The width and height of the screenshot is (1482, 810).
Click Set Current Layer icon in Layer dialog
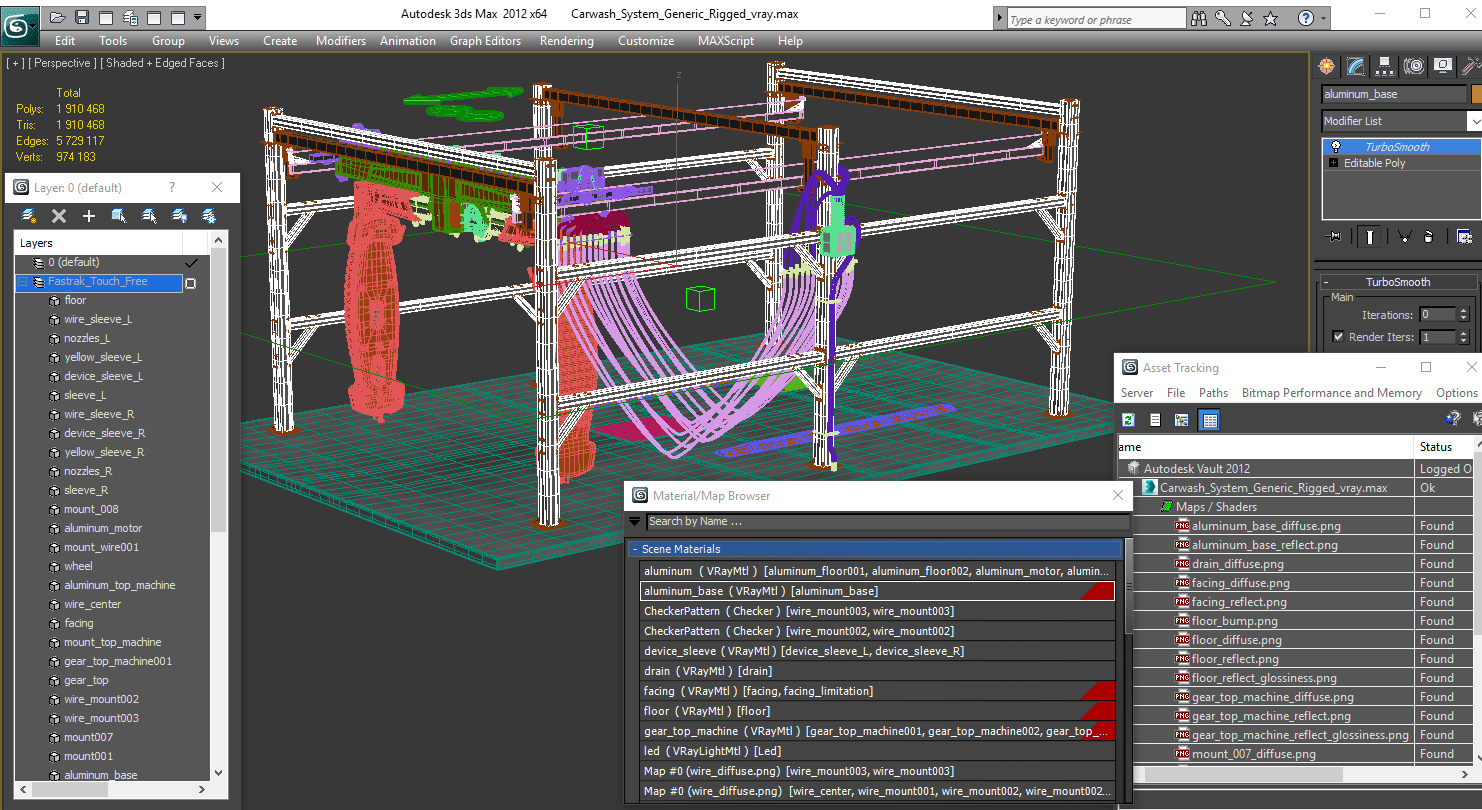pos(149,216)
